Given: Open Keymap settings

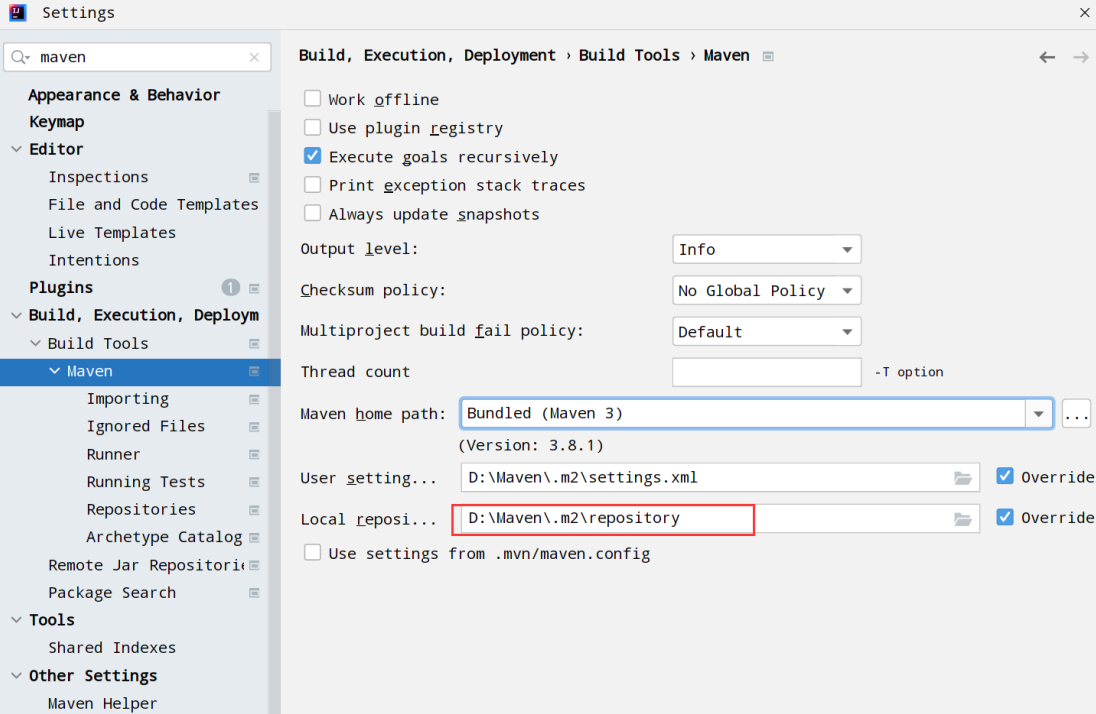Looking at the screenshot, I should click(x=57, y=122).
